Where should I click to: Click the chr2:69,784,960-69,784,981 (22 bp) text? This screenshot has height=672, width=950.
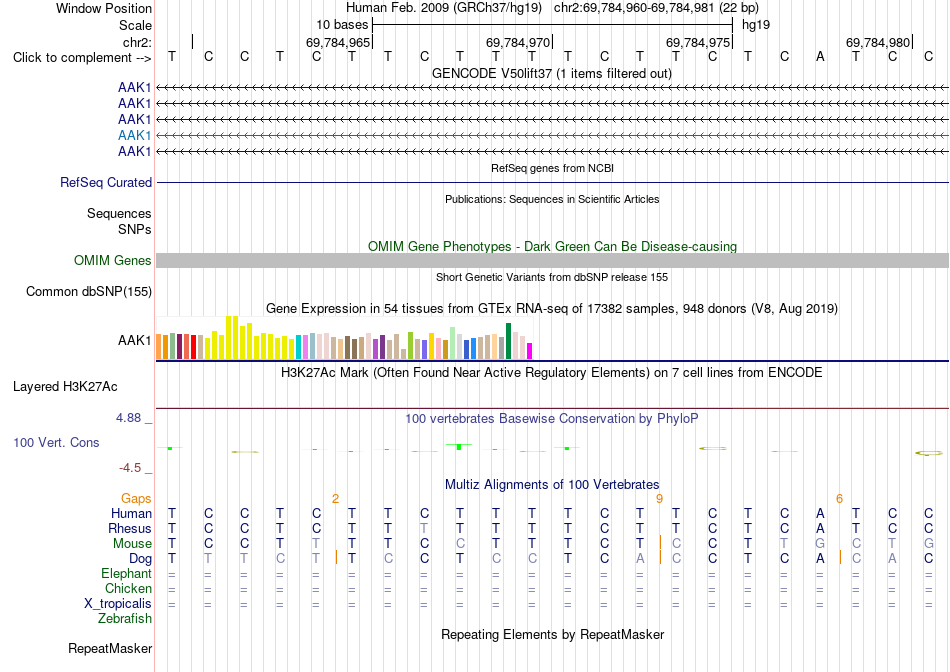[x=656, y=8]
